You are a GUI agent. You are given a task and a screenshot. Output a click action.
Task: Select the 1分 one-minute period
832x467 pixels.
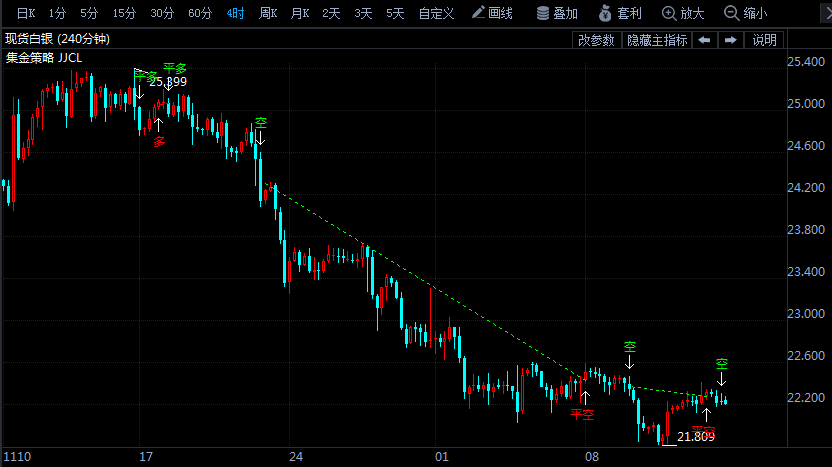click(x=58, y=13)
